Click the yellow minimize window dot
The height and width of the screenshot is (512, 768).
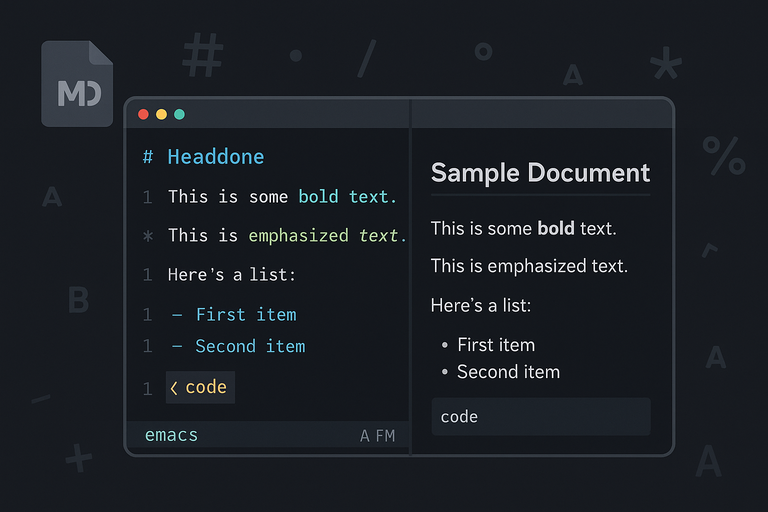coord(161,114)
